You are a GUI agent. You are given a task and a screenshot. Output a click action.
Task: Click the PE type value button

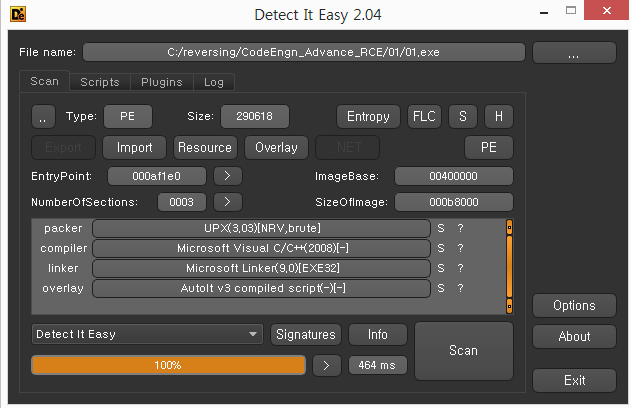pos(128,117)
